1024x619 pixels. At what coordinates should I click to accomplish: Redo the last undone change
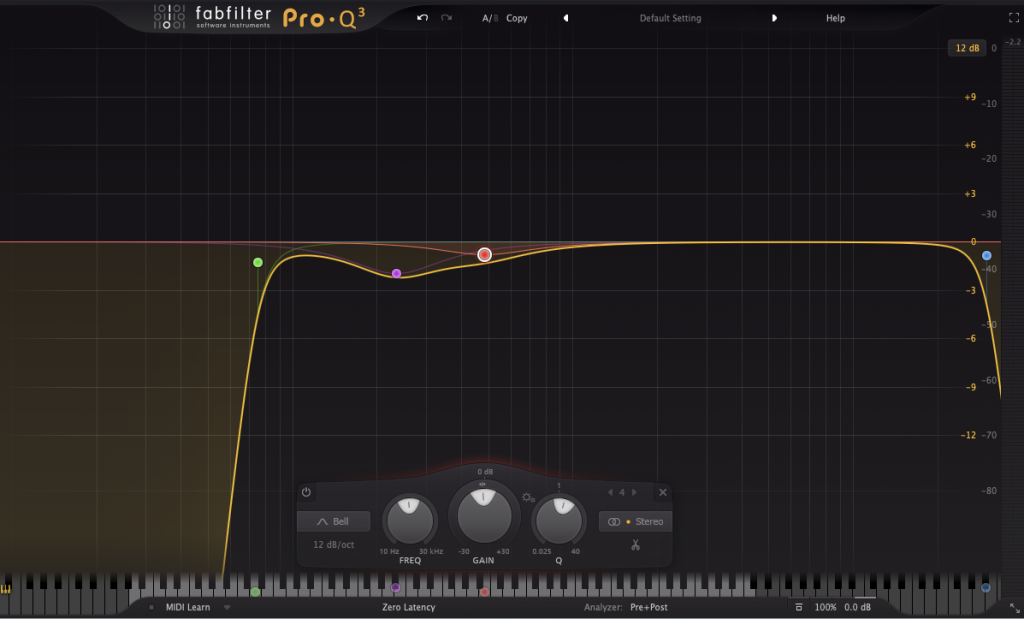coord(447,18)
